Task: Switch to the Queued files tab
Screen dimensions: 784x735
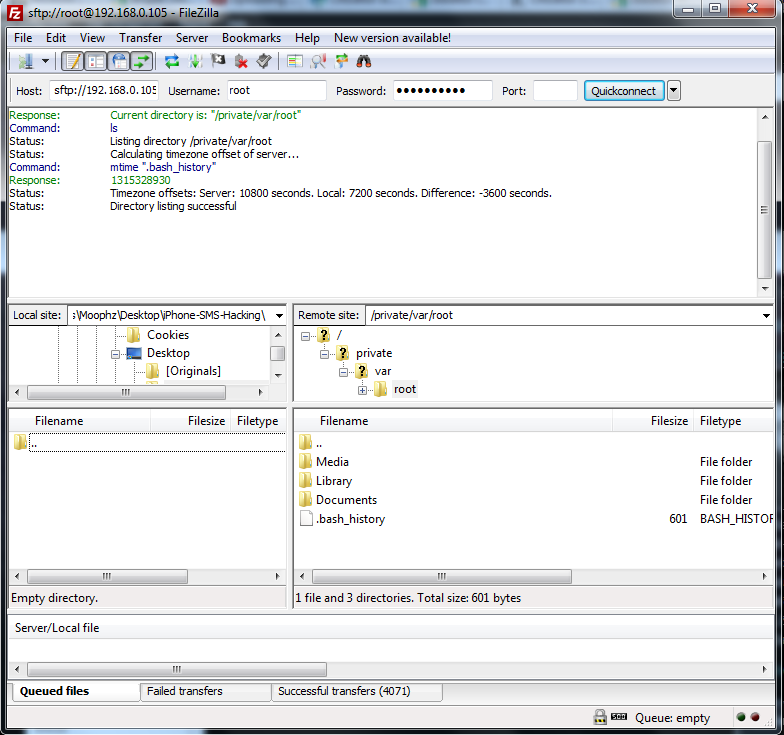Action: pos(75,692)
